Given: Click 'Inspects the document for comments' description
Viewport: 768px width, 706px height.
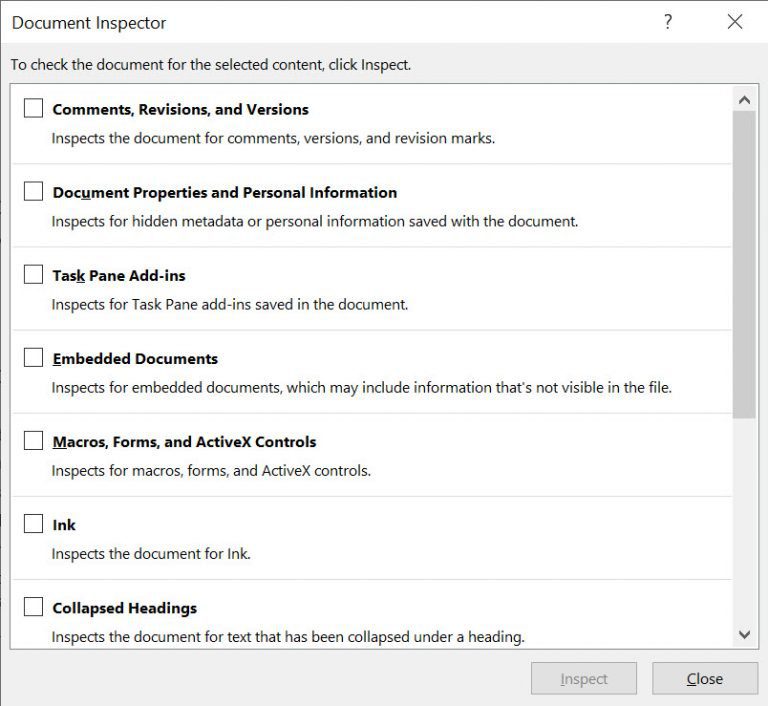Looking at the screenshot, I should point(273,138).
